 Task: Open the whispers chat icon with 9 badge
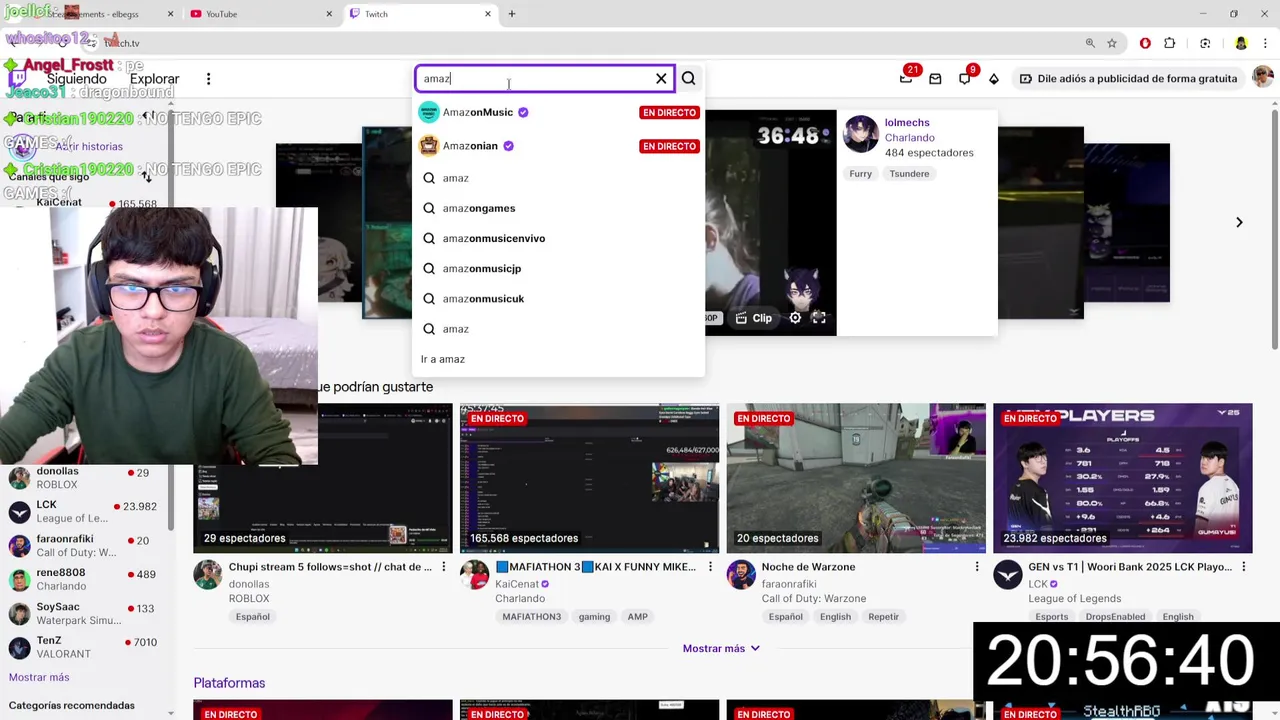click(964, 78)
